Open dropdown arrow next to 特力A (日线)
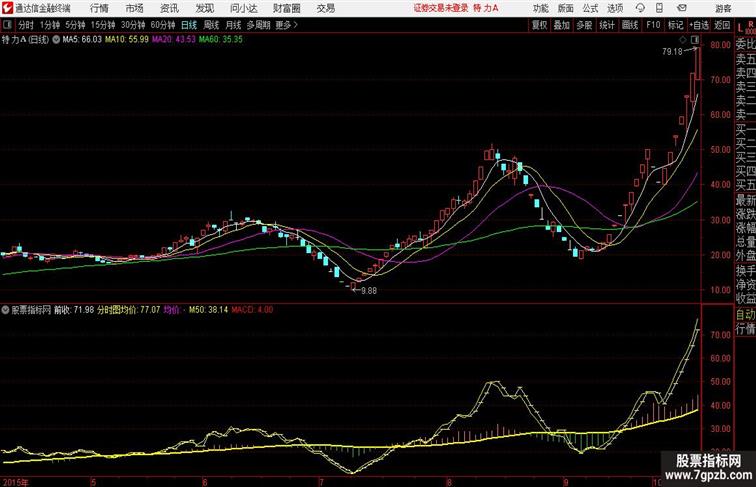The image size is (756, 487). coord(56,40)
